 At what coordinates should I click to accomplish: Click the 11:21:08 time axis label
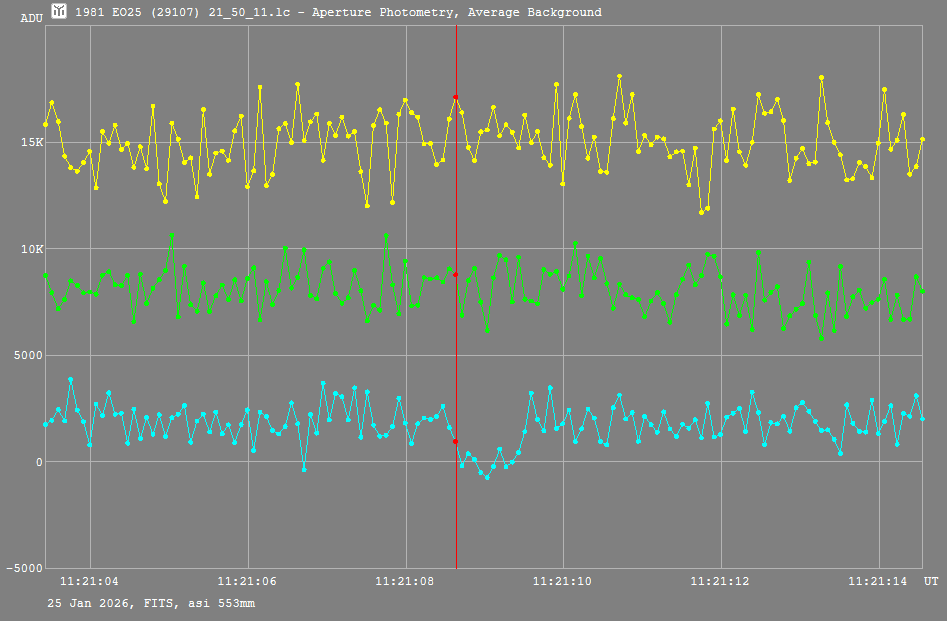(x=405, y=581)
